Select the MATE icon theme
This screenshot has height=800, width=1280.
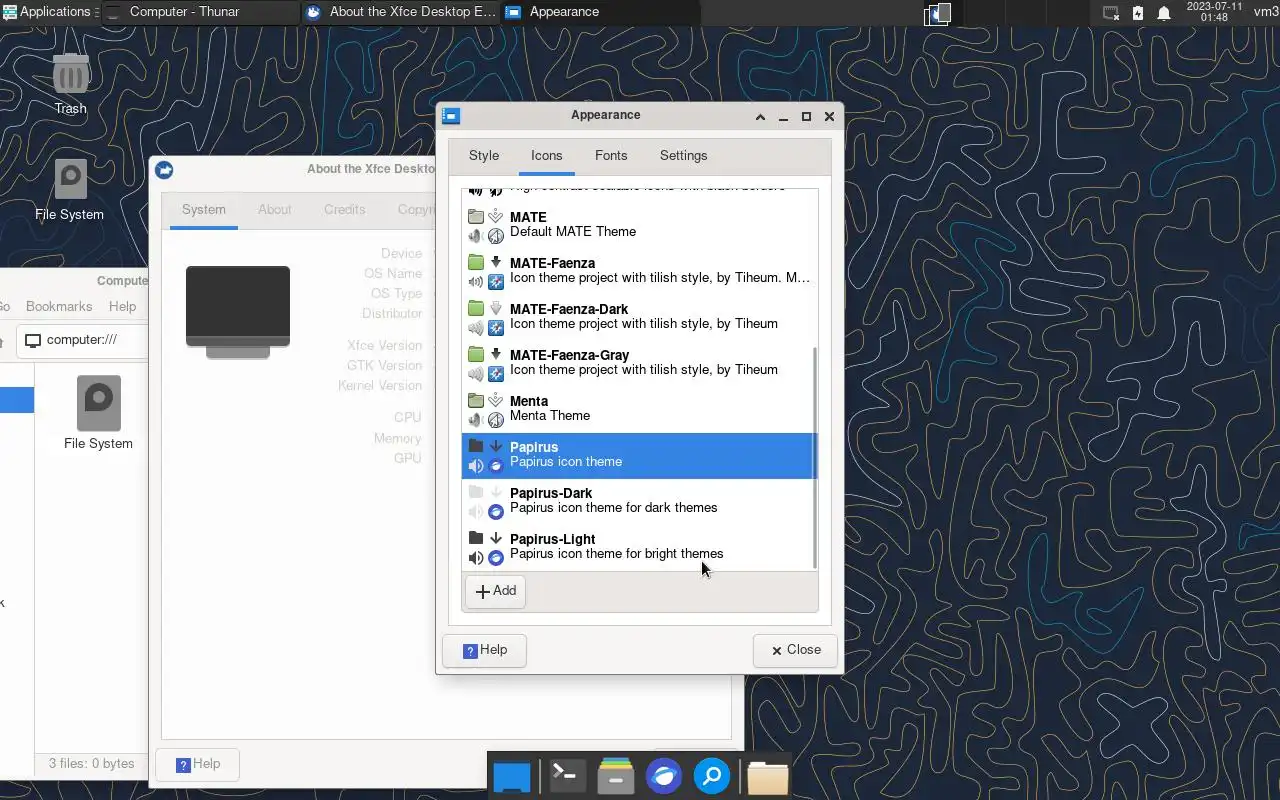(639, 225)
